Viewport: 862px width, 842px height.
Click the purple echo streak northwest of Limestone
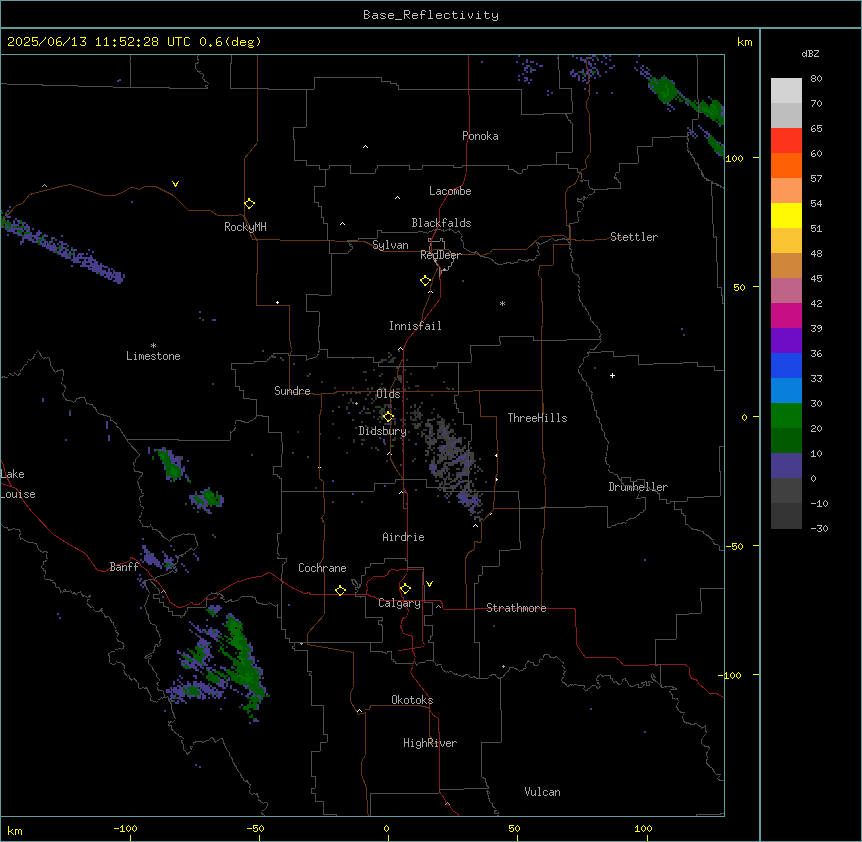tap(63, 247)
